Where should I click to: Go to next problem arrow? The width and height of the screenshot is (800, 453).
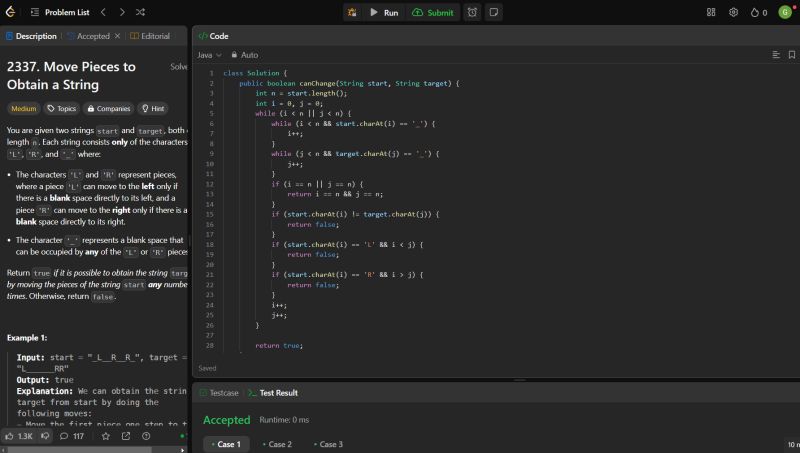(x=122, y=12)
